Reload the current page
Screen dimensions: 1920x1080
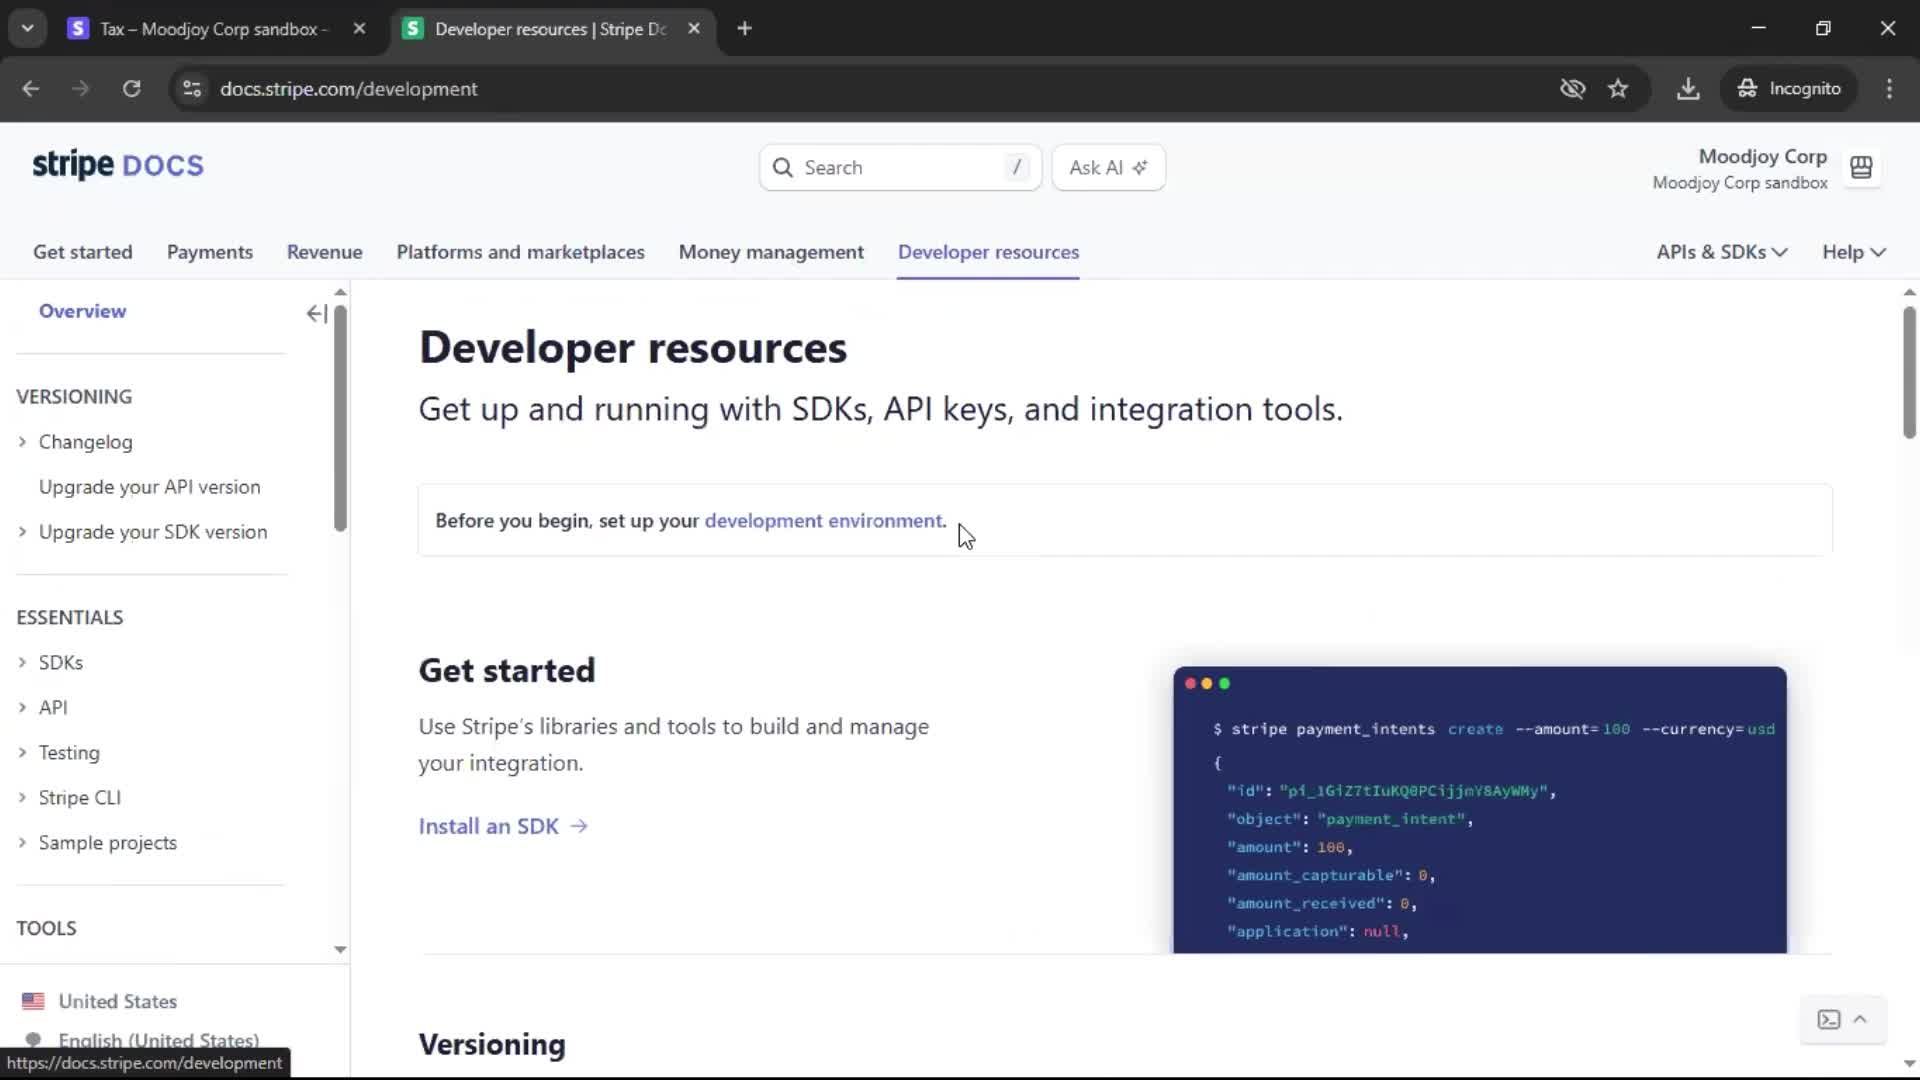131,89
